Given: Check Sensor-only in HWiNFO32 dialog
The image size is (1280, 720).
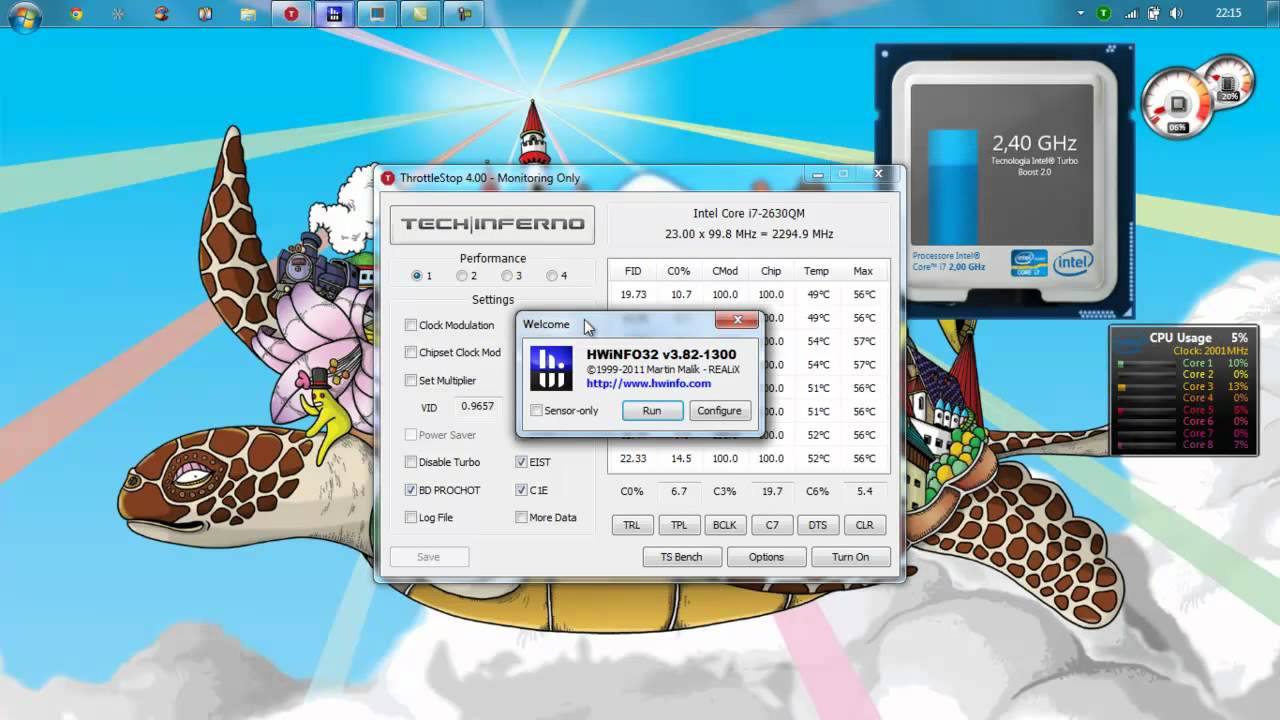Looking at the screenshot, I should click(x=537, y=411).
